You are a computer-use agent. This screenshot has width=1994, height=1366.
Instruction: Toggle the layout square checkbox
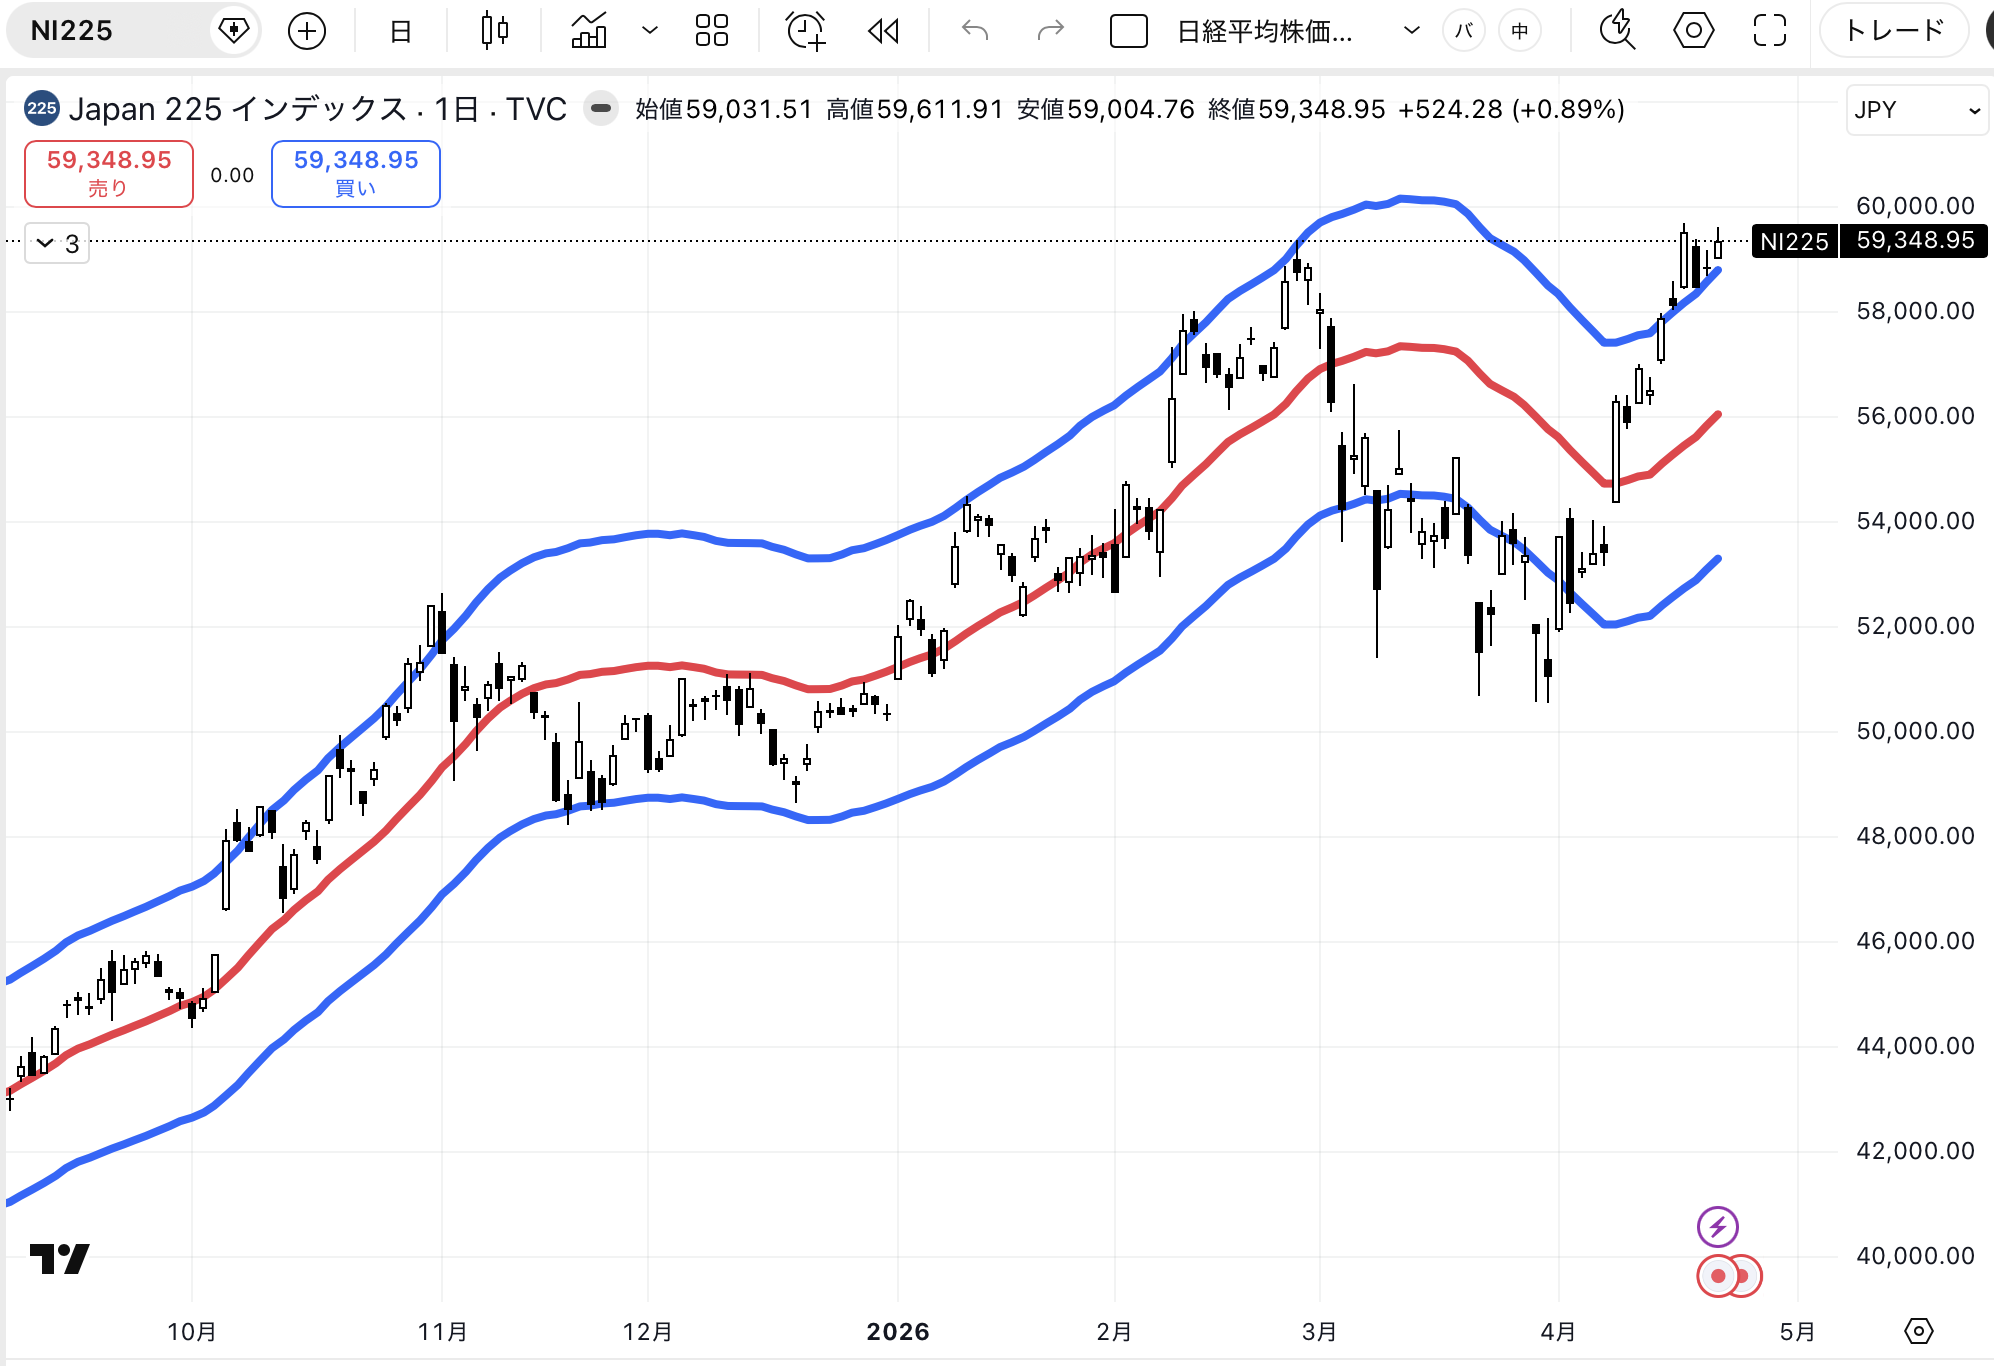1128,31
